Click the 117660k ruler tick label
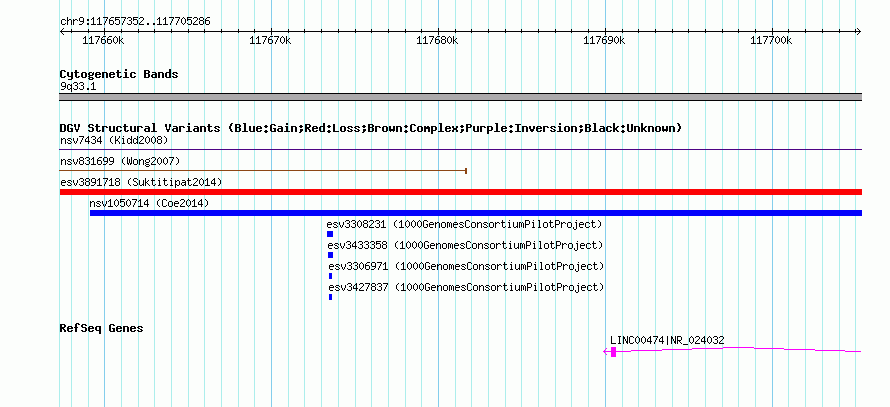This screenshot has height=407, width=890. click(x=103, y=40)
